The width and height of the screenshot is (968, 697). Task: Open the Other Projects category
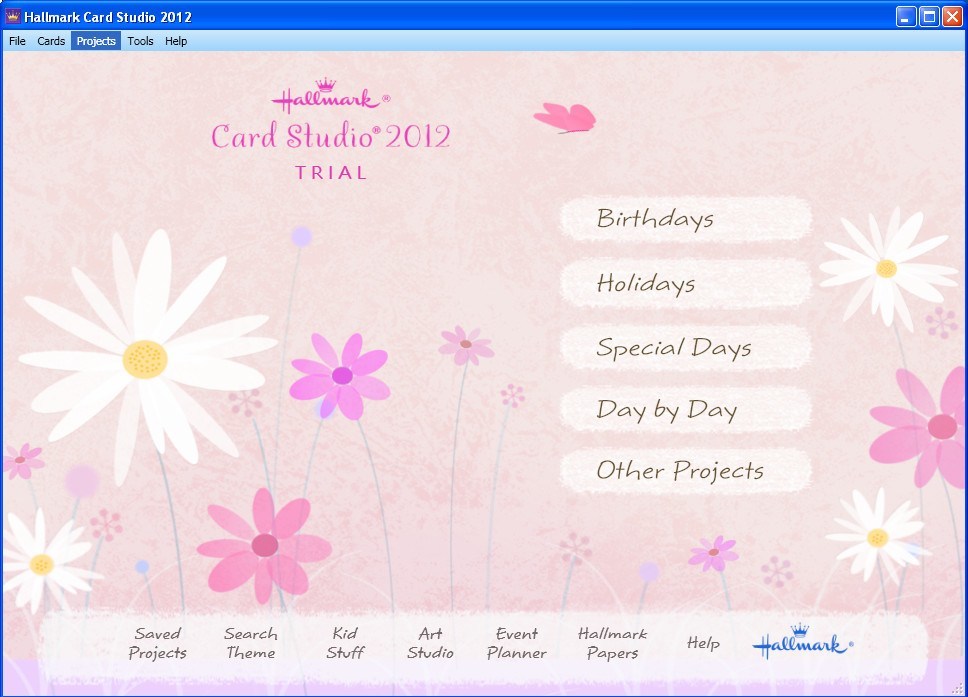pos(685,471)
